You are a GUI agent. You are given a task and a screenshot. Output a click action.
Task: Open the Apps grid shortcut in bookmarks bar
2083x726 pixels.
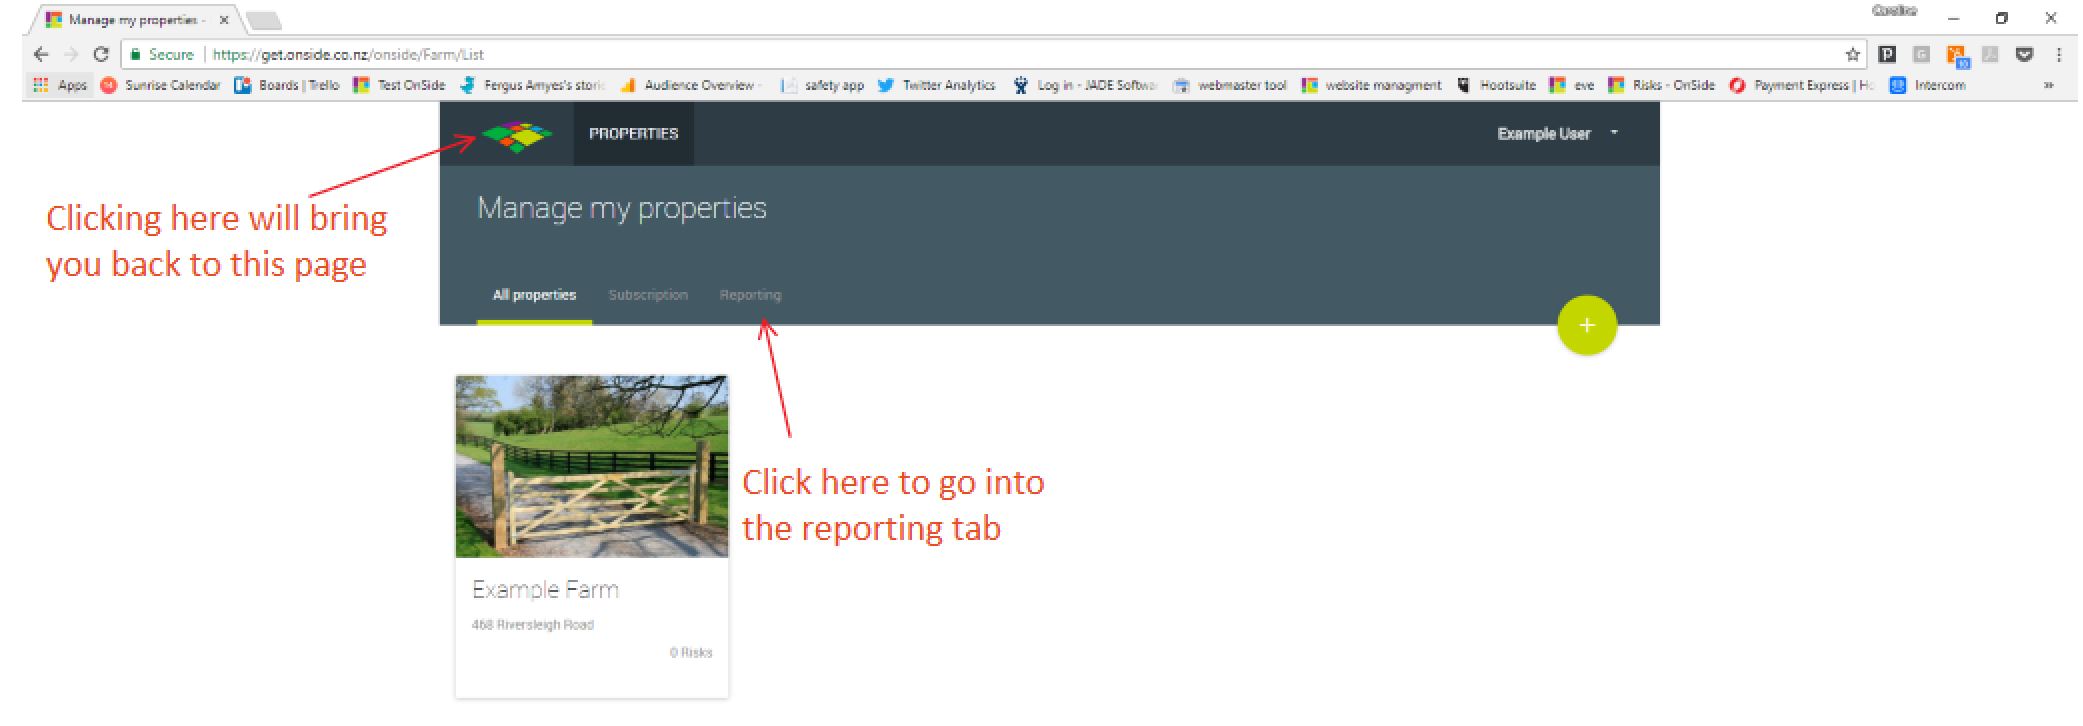tap(60, 86)
